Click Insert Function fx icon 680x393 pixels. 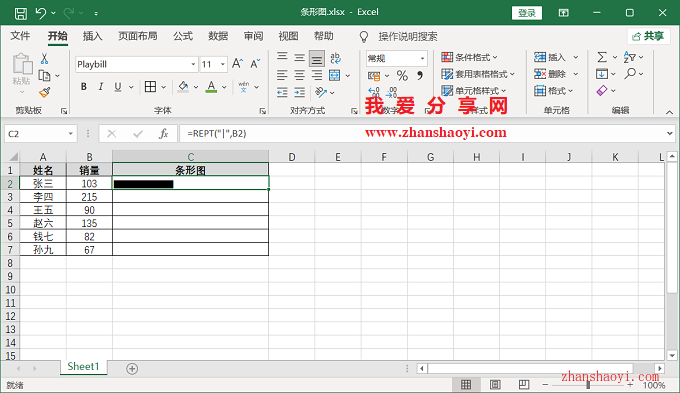[x=163, y=134]
